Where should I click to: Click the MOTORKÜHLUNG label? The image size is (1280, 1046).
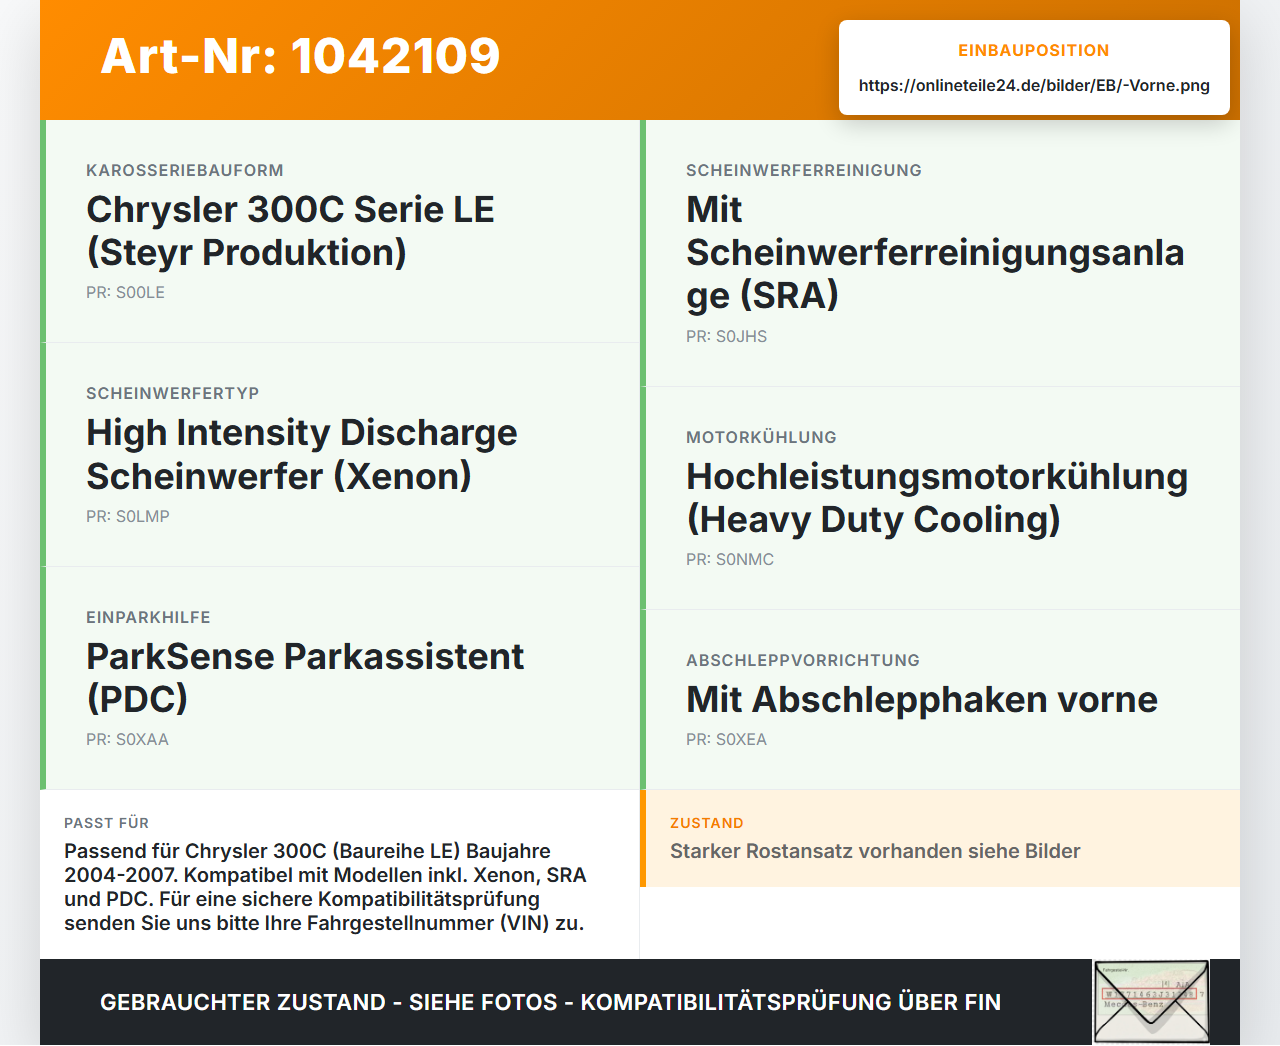tap(761, 437)
